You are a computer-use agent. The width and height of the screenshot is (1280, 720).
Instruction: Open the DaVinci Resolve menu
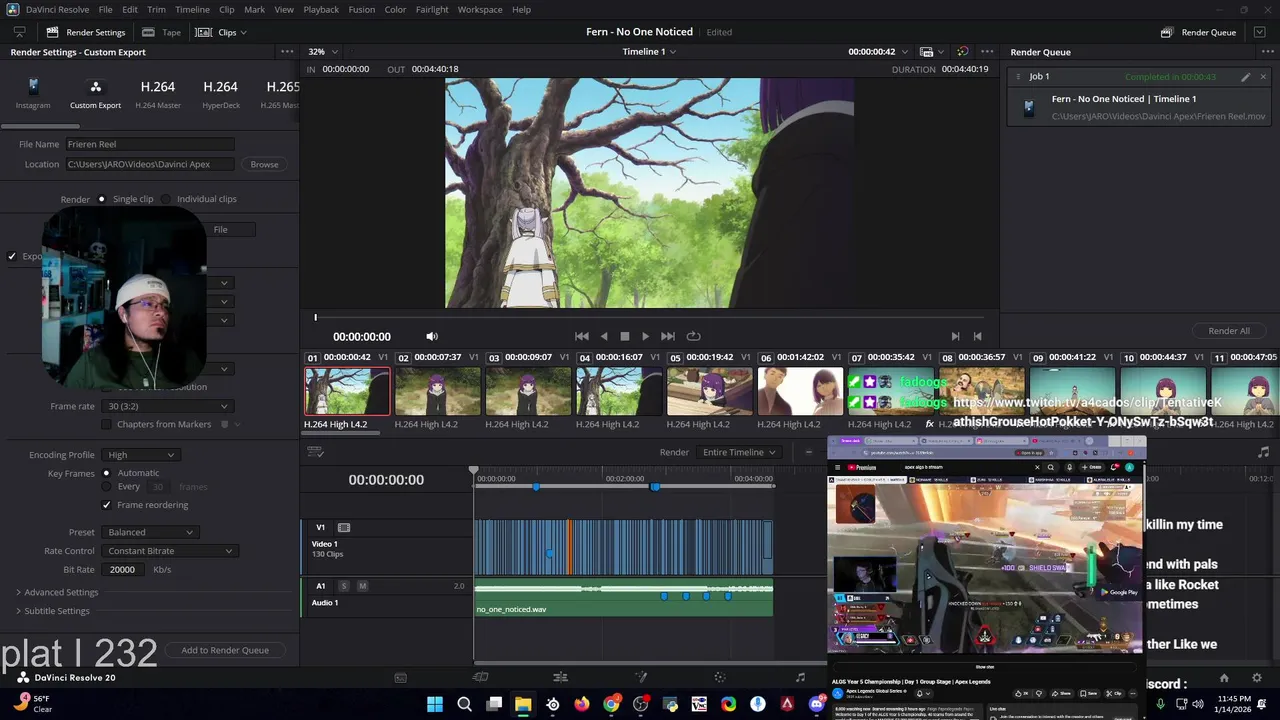tap(55, 9)
